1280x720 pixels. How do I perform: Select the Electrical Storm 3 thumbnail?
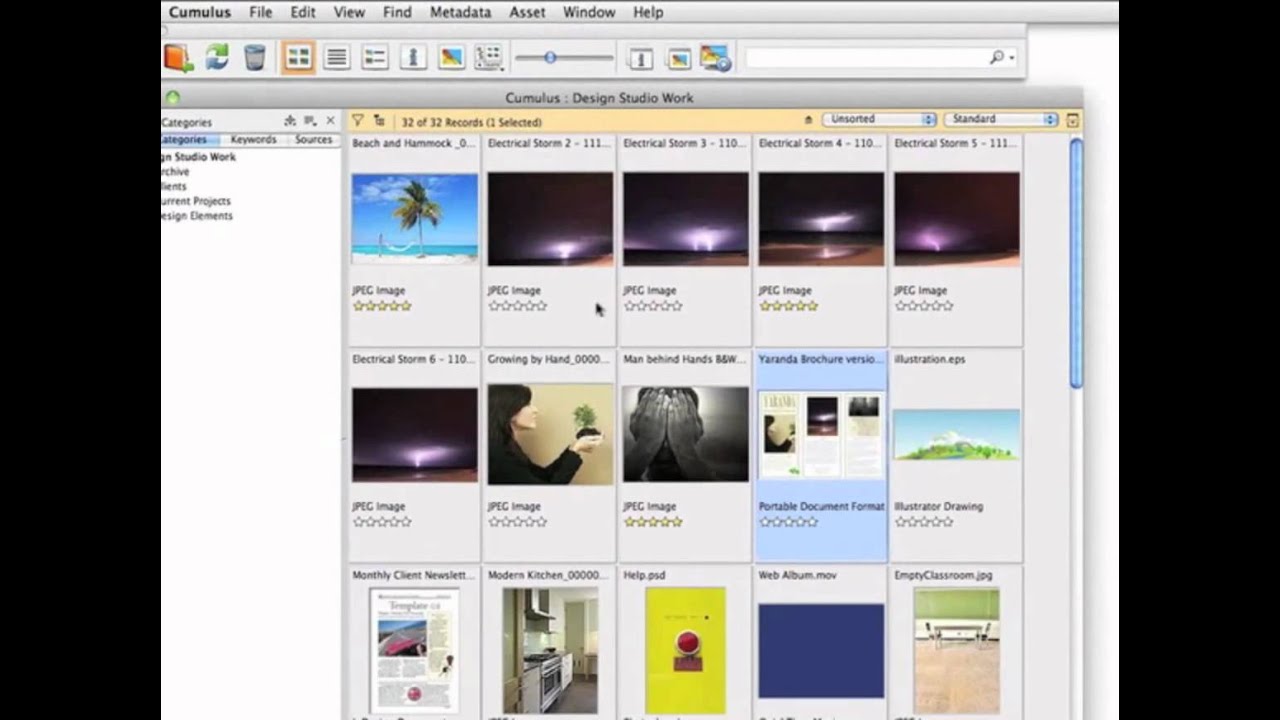(x=685, y=219)
